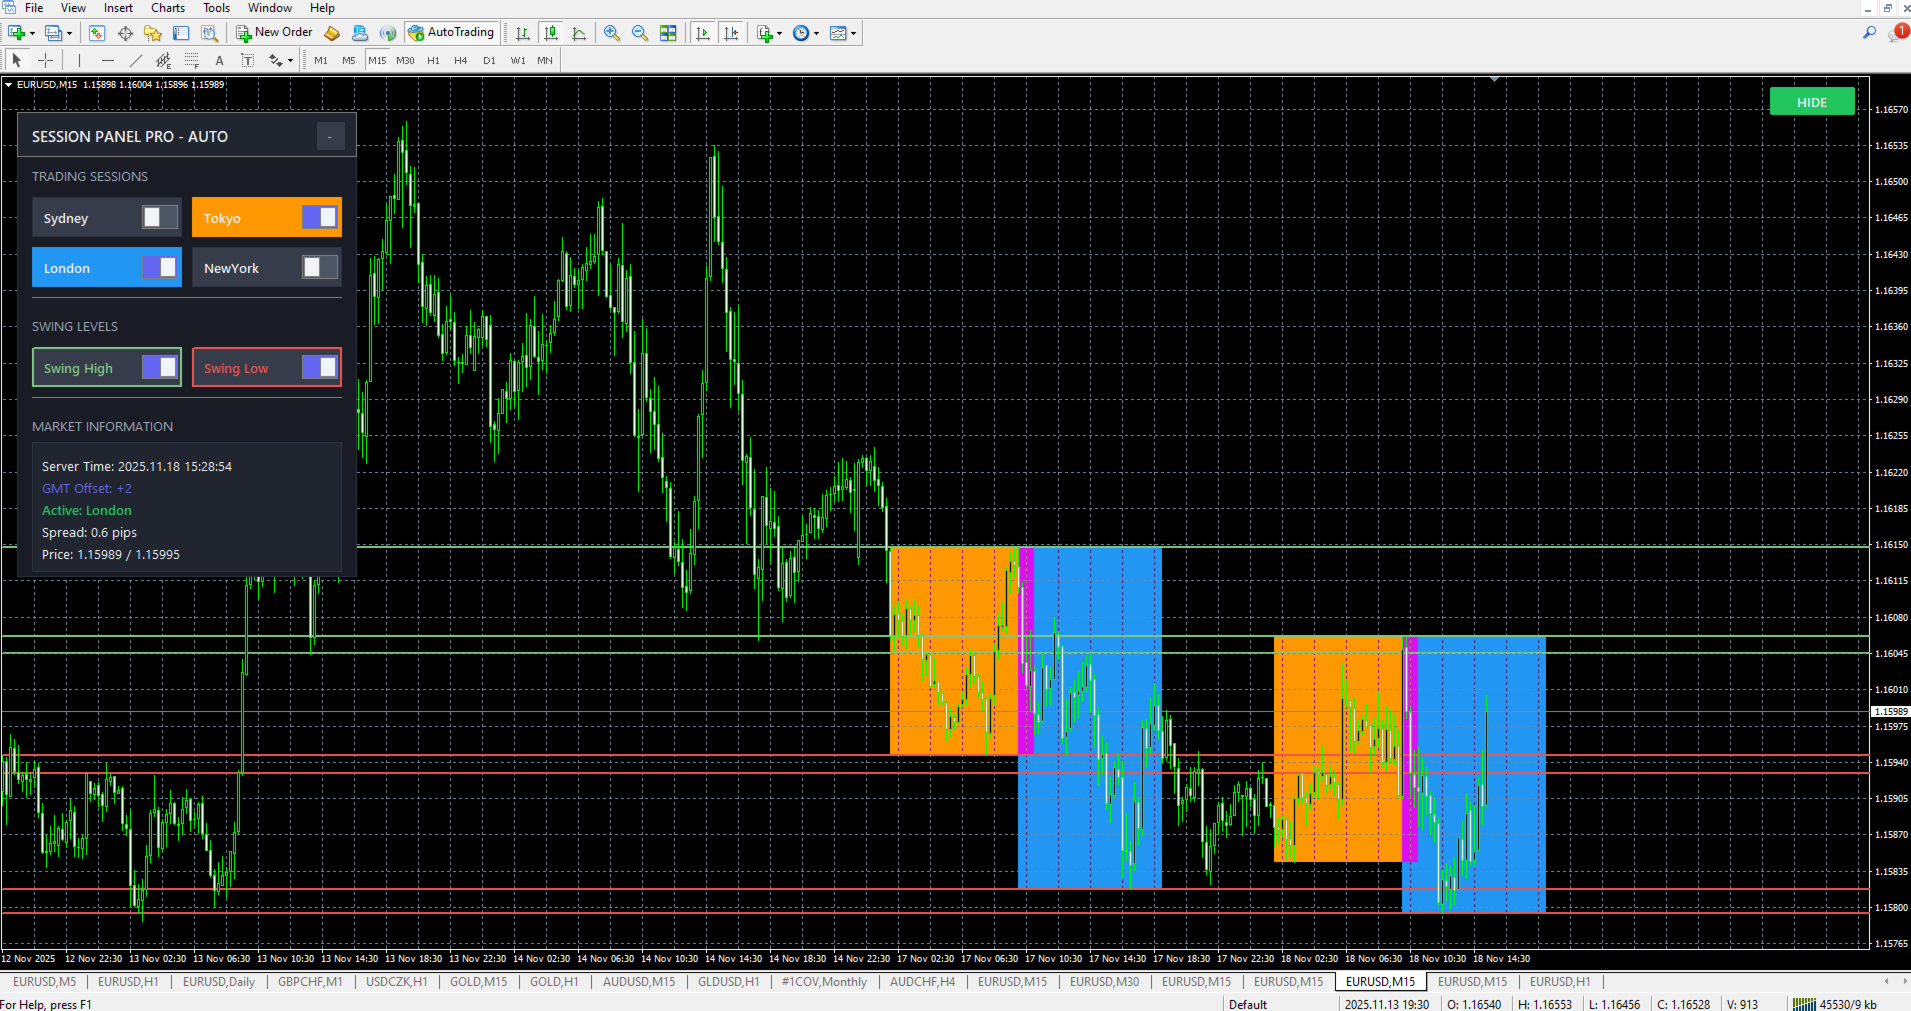Switch chart to bar chart style
Screen dimensions: 1911x1011
[523, 33]
